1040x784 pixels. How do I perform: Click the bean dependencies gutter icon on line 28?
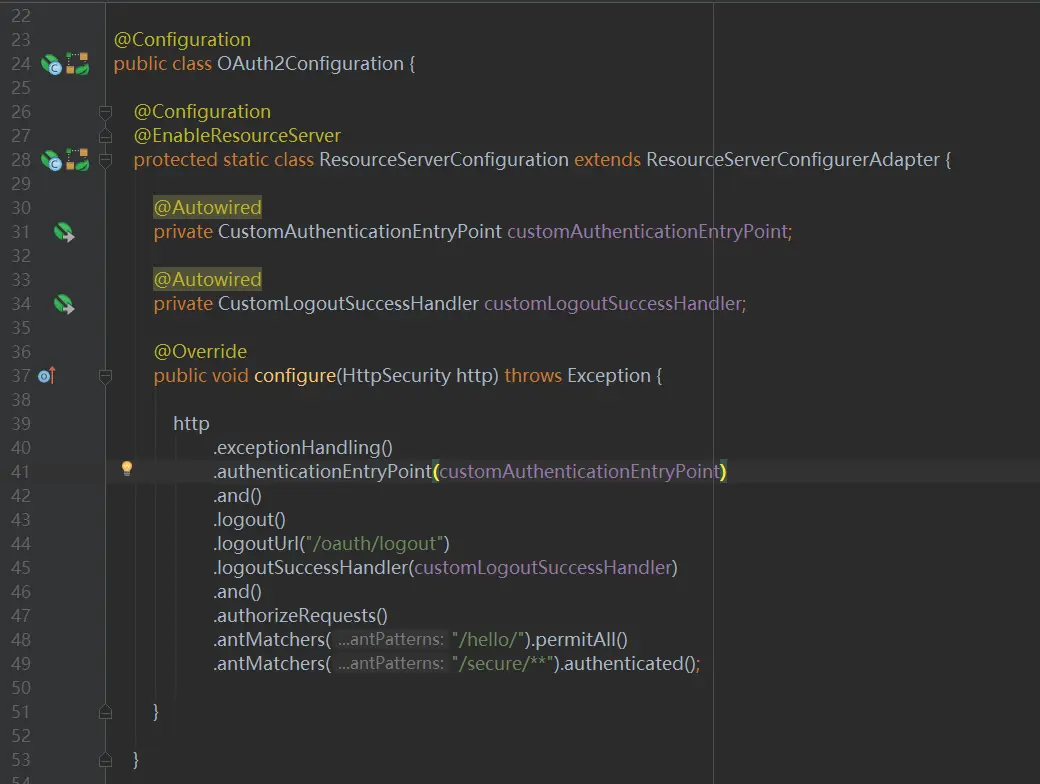pyautogui.click(x=78, y=160)
